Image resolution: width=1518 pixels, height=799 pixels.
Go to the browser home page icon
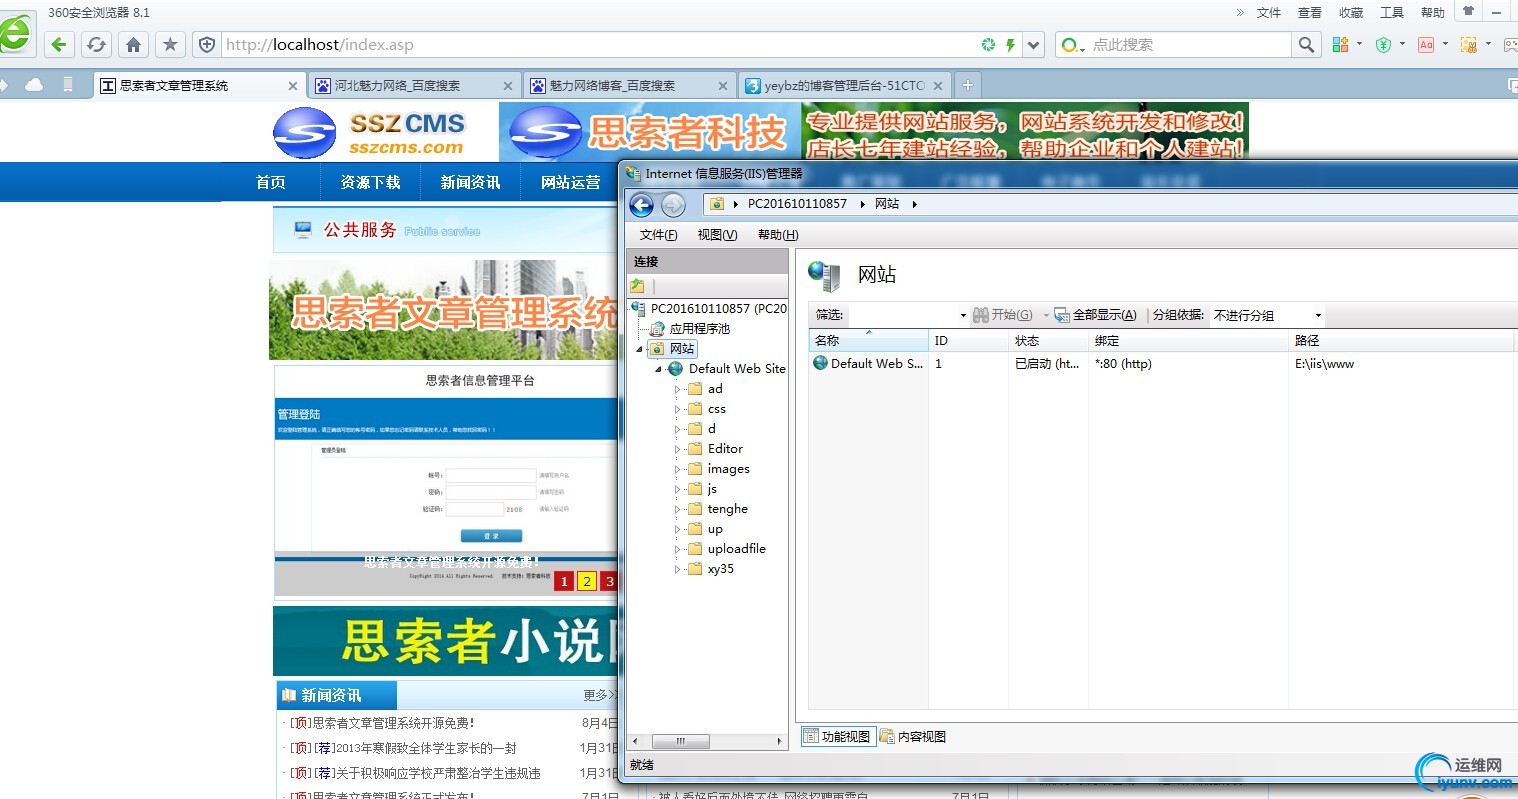[133, 44]
